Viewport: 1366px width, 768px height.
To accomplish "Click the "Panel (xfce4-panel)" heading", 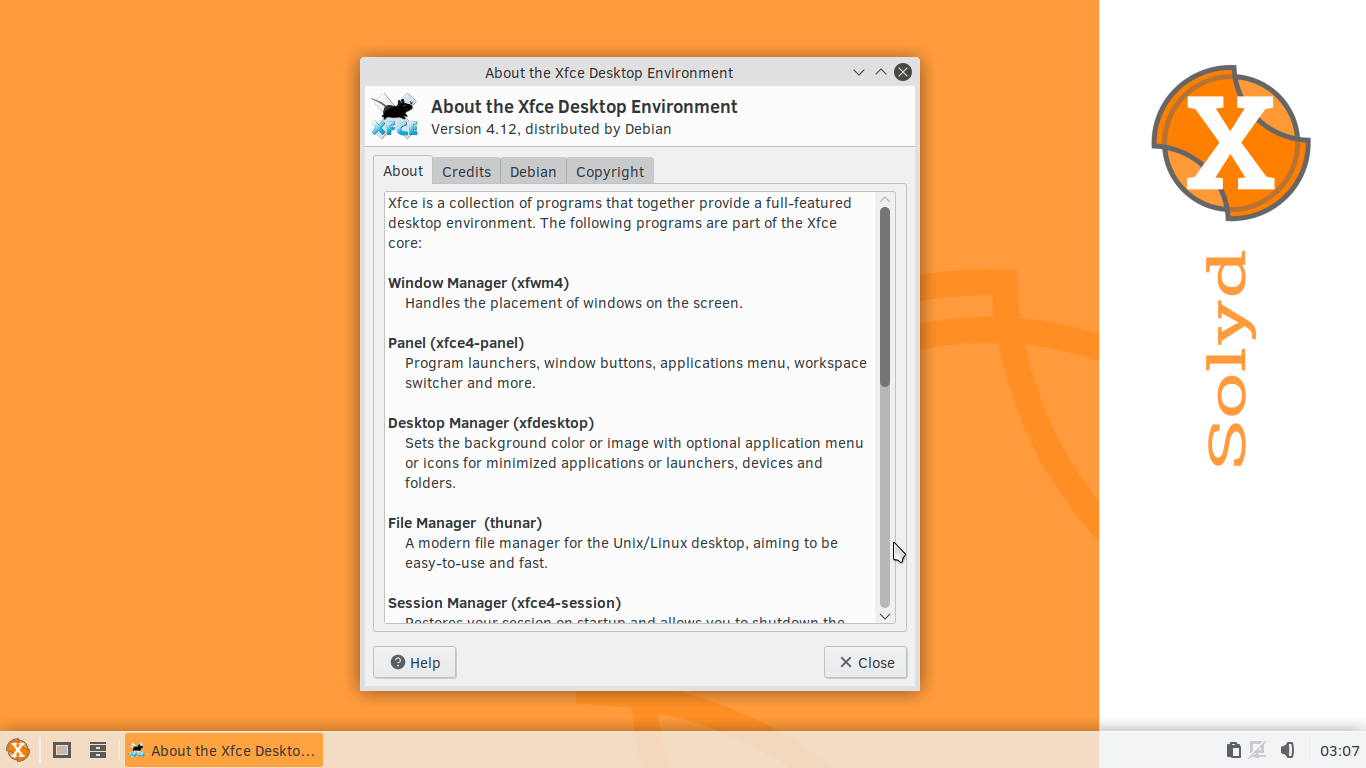I will click(456, 343).
